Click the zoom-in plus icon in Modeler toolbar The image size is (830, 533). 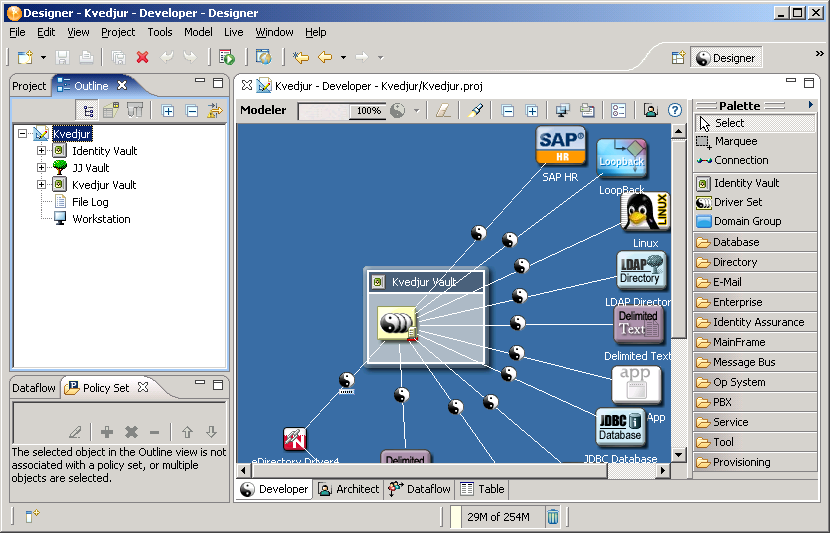tap(532, 111)
